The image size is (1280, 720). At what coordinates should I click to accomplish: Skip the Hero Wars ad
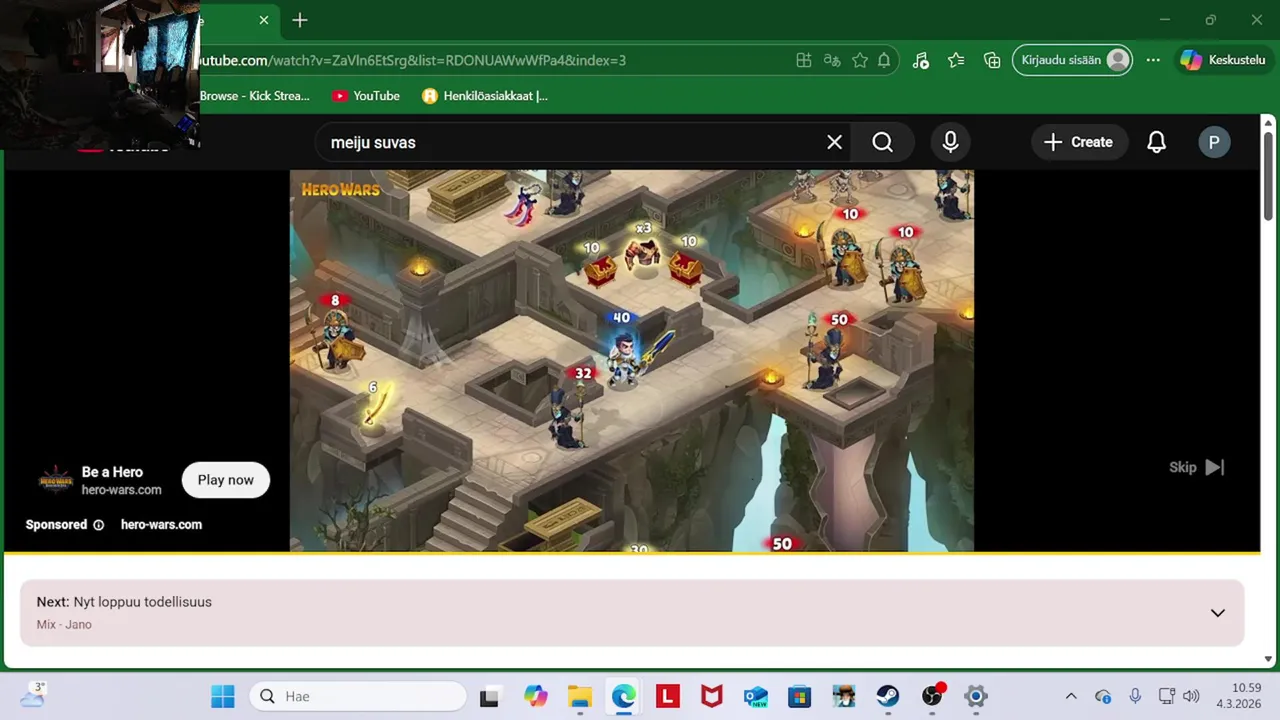1196,467
